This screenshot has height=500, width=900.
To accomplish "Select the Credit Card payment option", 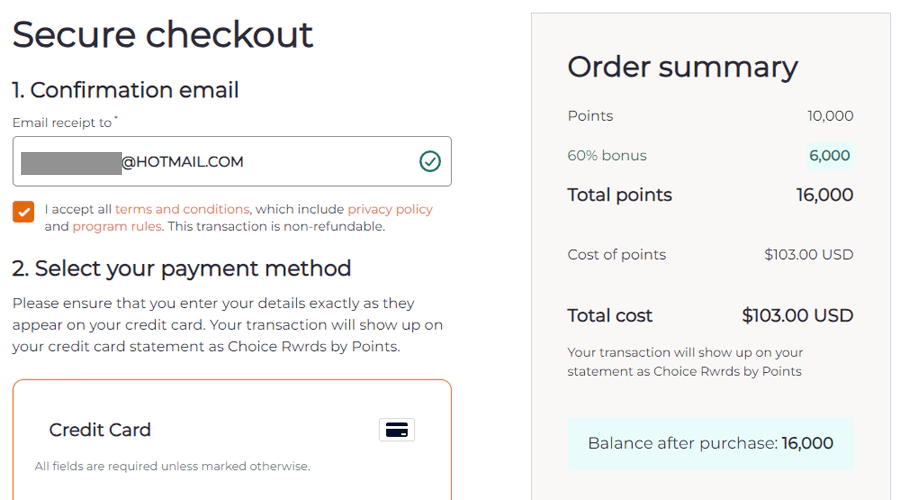I will coord(100,430).
